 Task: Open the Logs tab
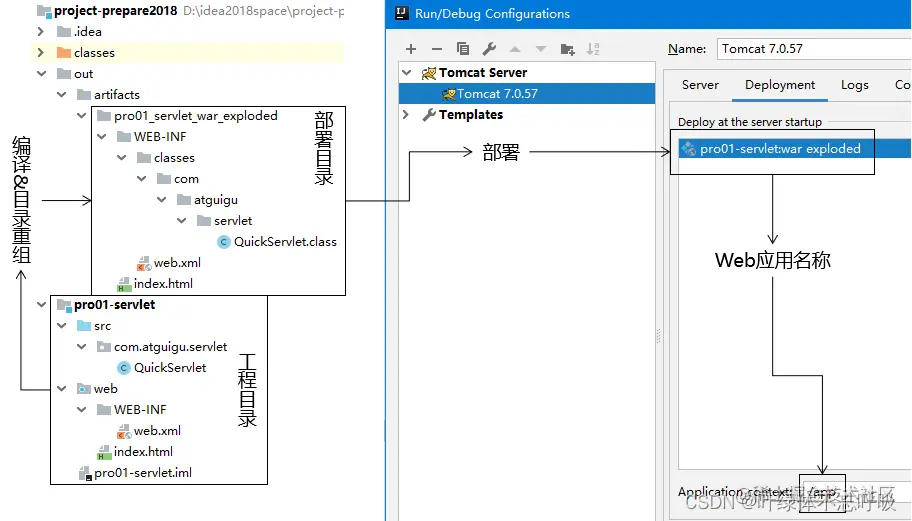[854, 85]
